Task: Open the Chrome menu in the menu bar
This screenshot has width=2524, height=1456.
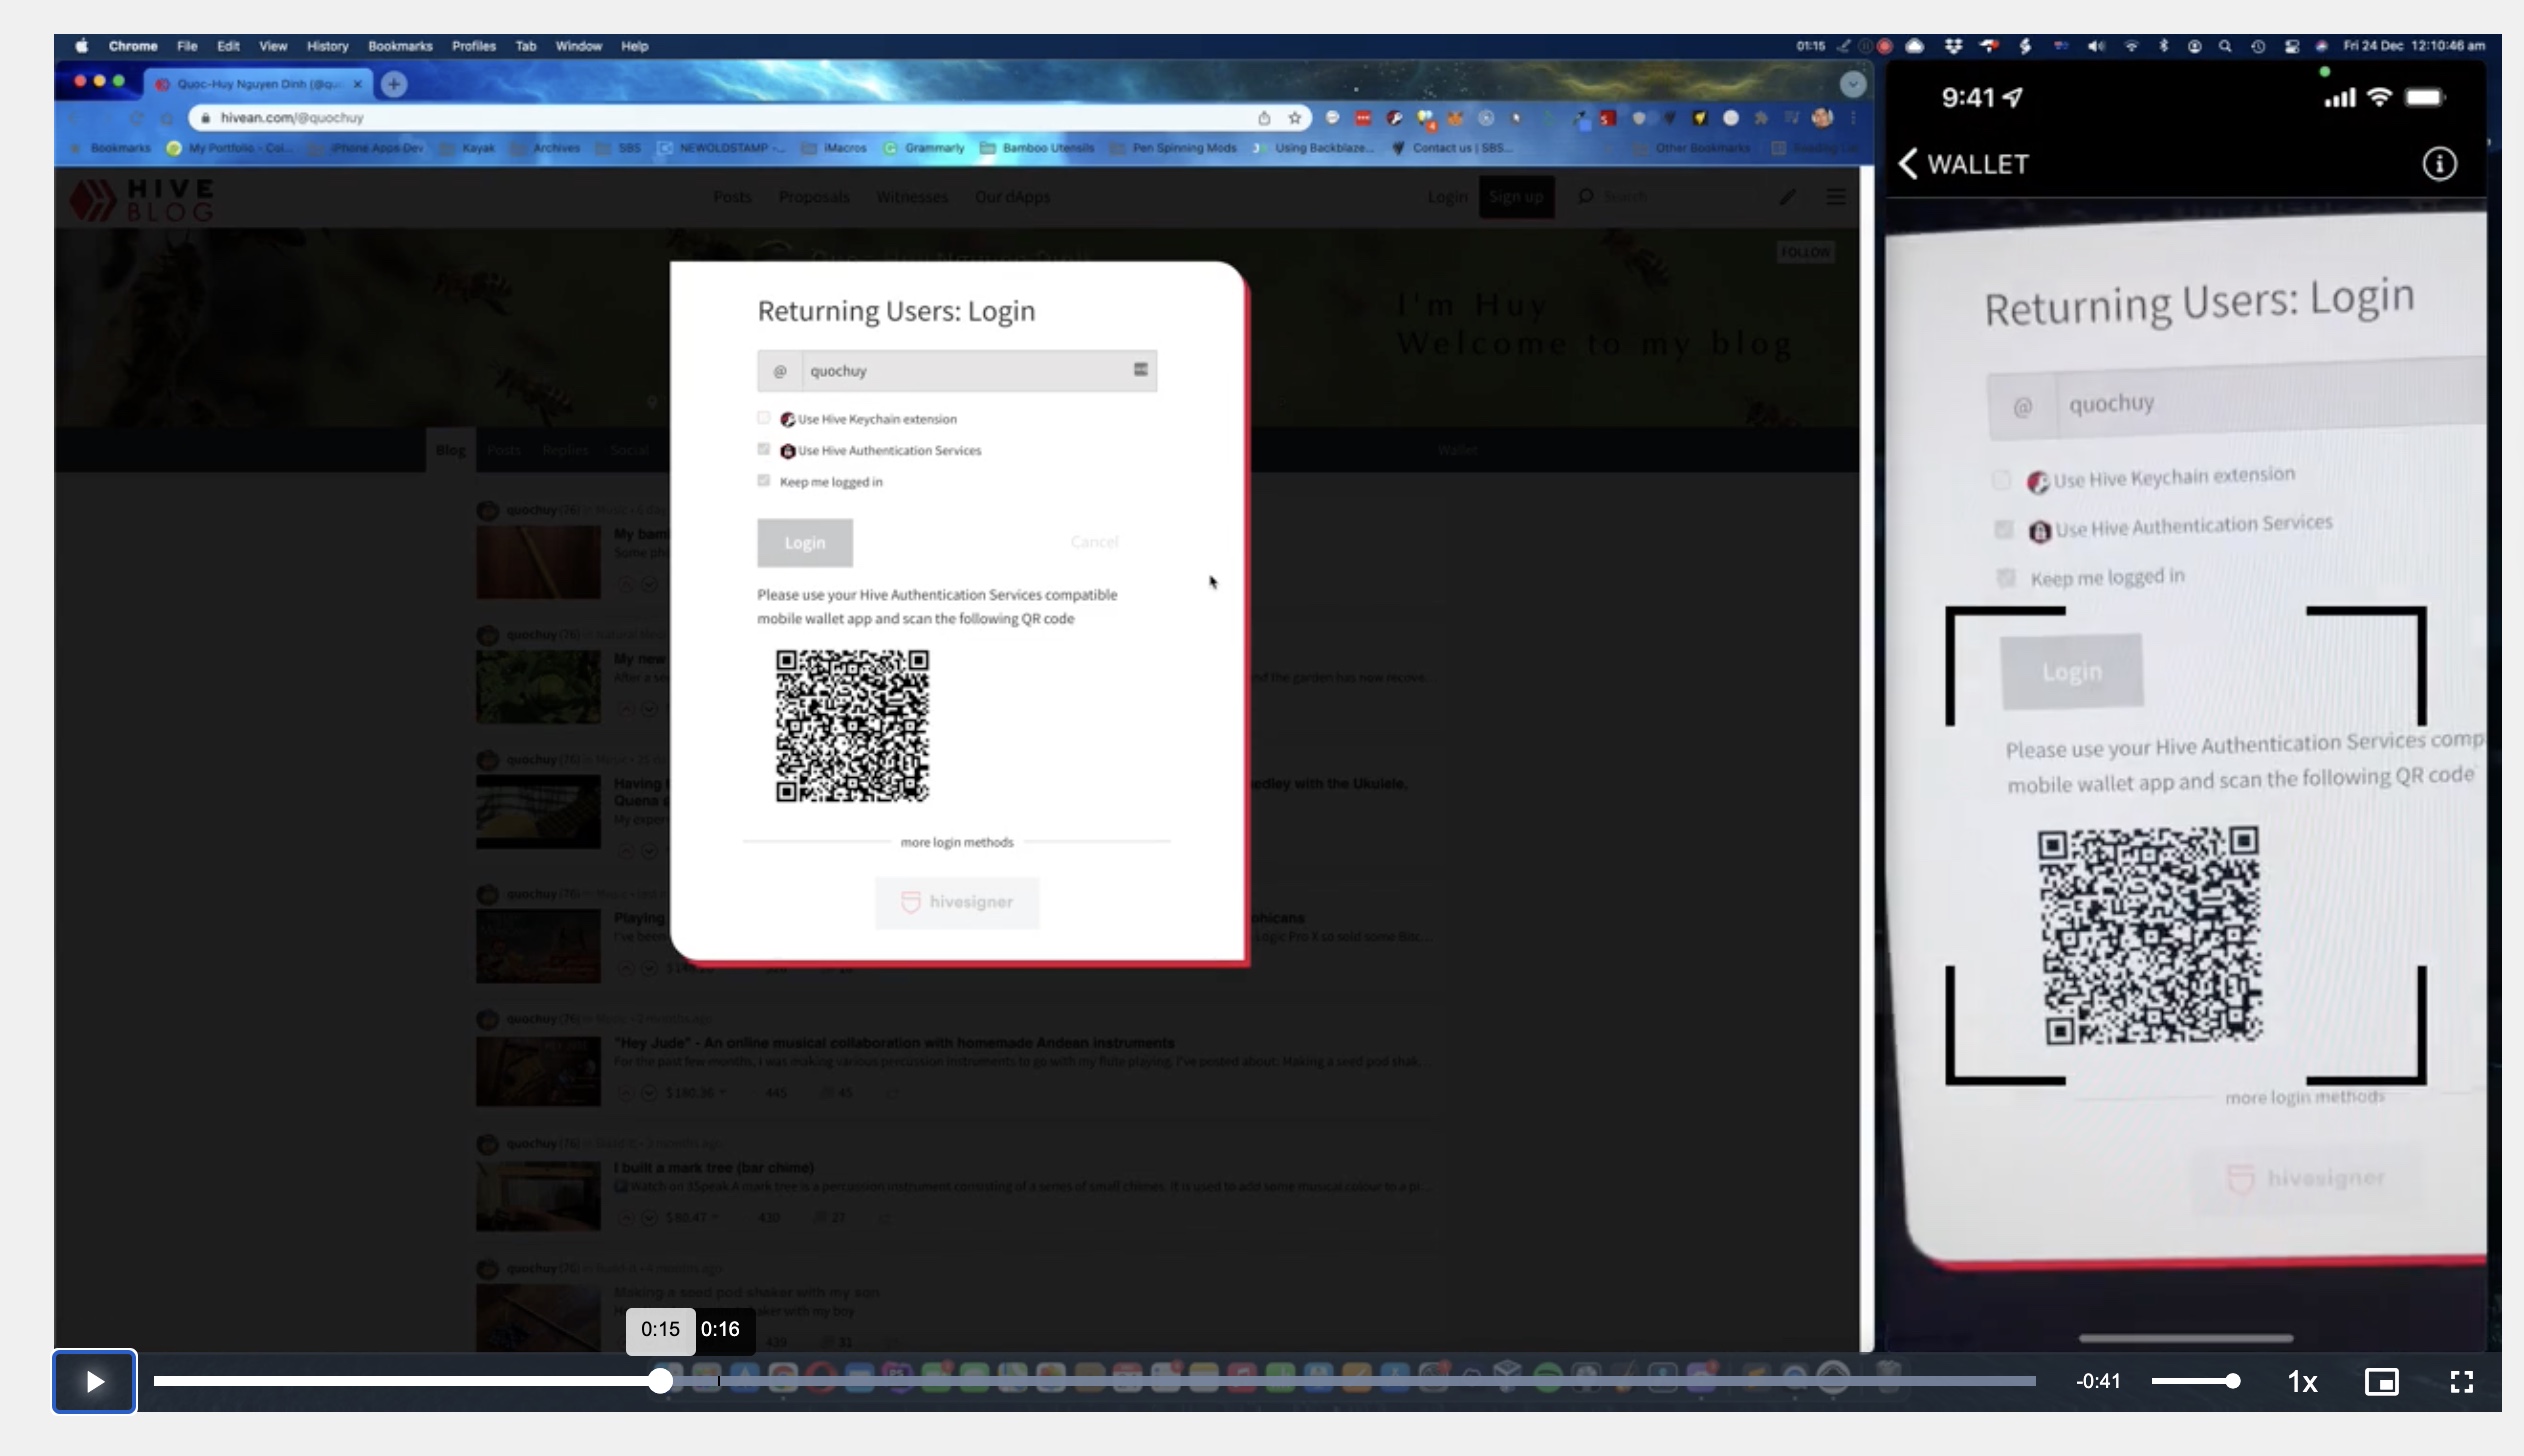Action: tap(133, 46)
